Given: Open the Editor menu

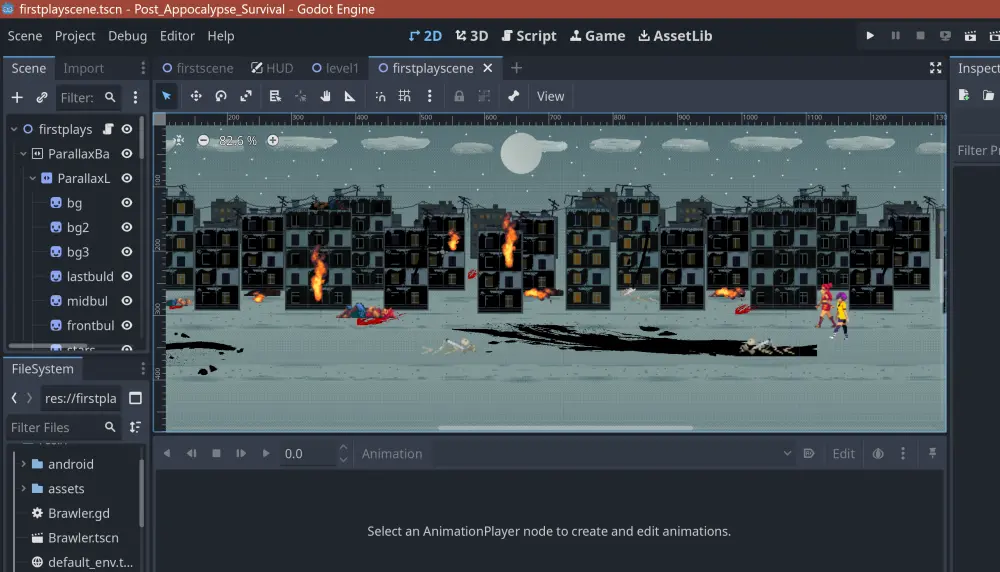Looking at the screenshot, I should pos(177,36).
